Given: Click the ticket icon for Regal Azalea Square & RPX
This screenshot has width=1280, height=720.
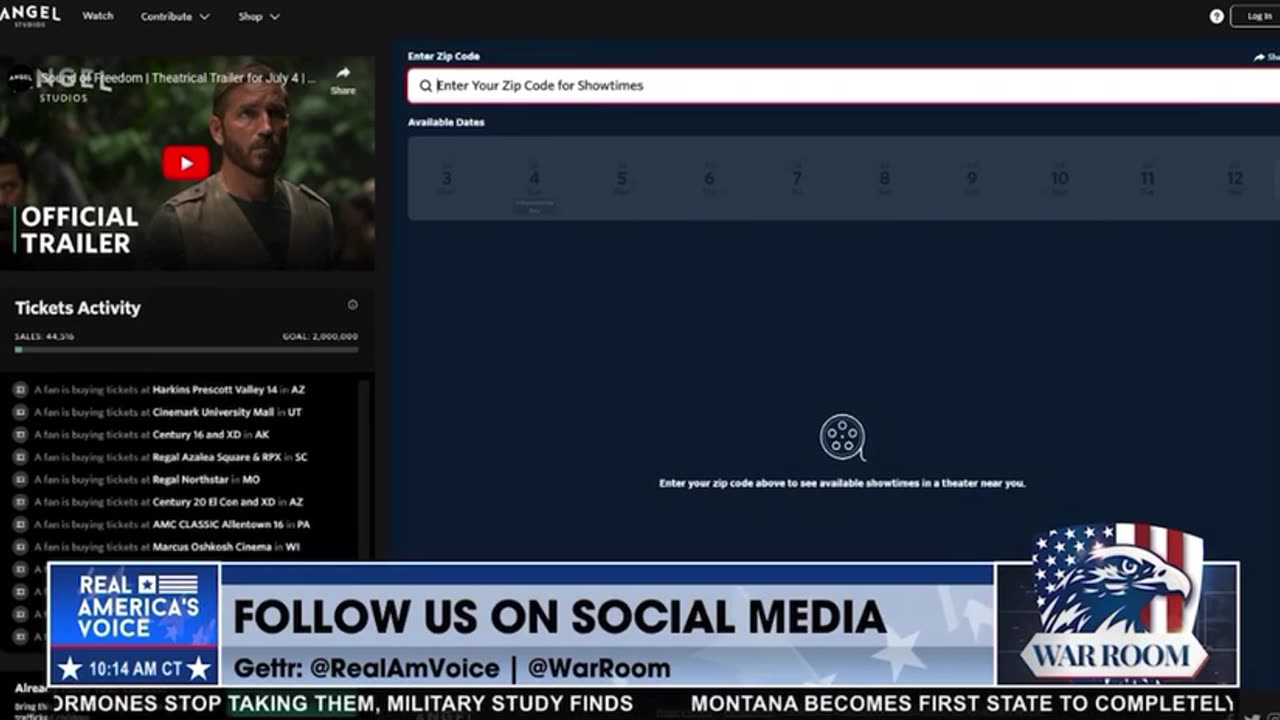Looking at the screenshot, I should coord(20,457).
